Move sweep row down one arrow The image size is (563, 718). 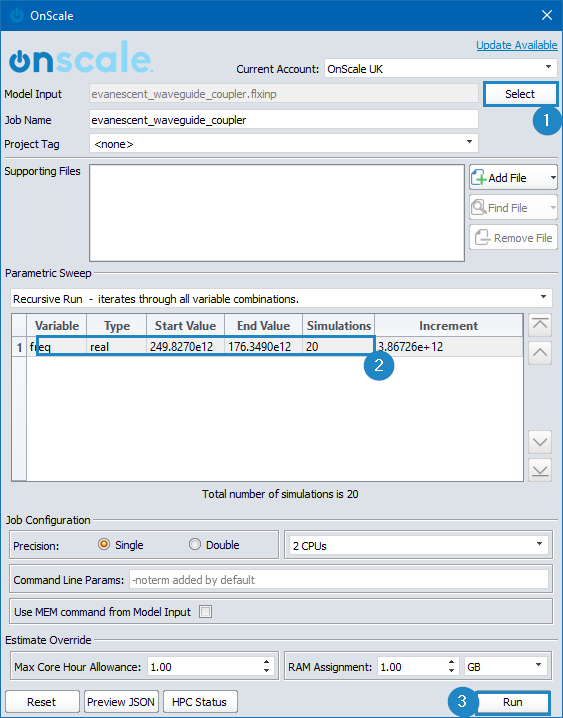pos(540,442)
